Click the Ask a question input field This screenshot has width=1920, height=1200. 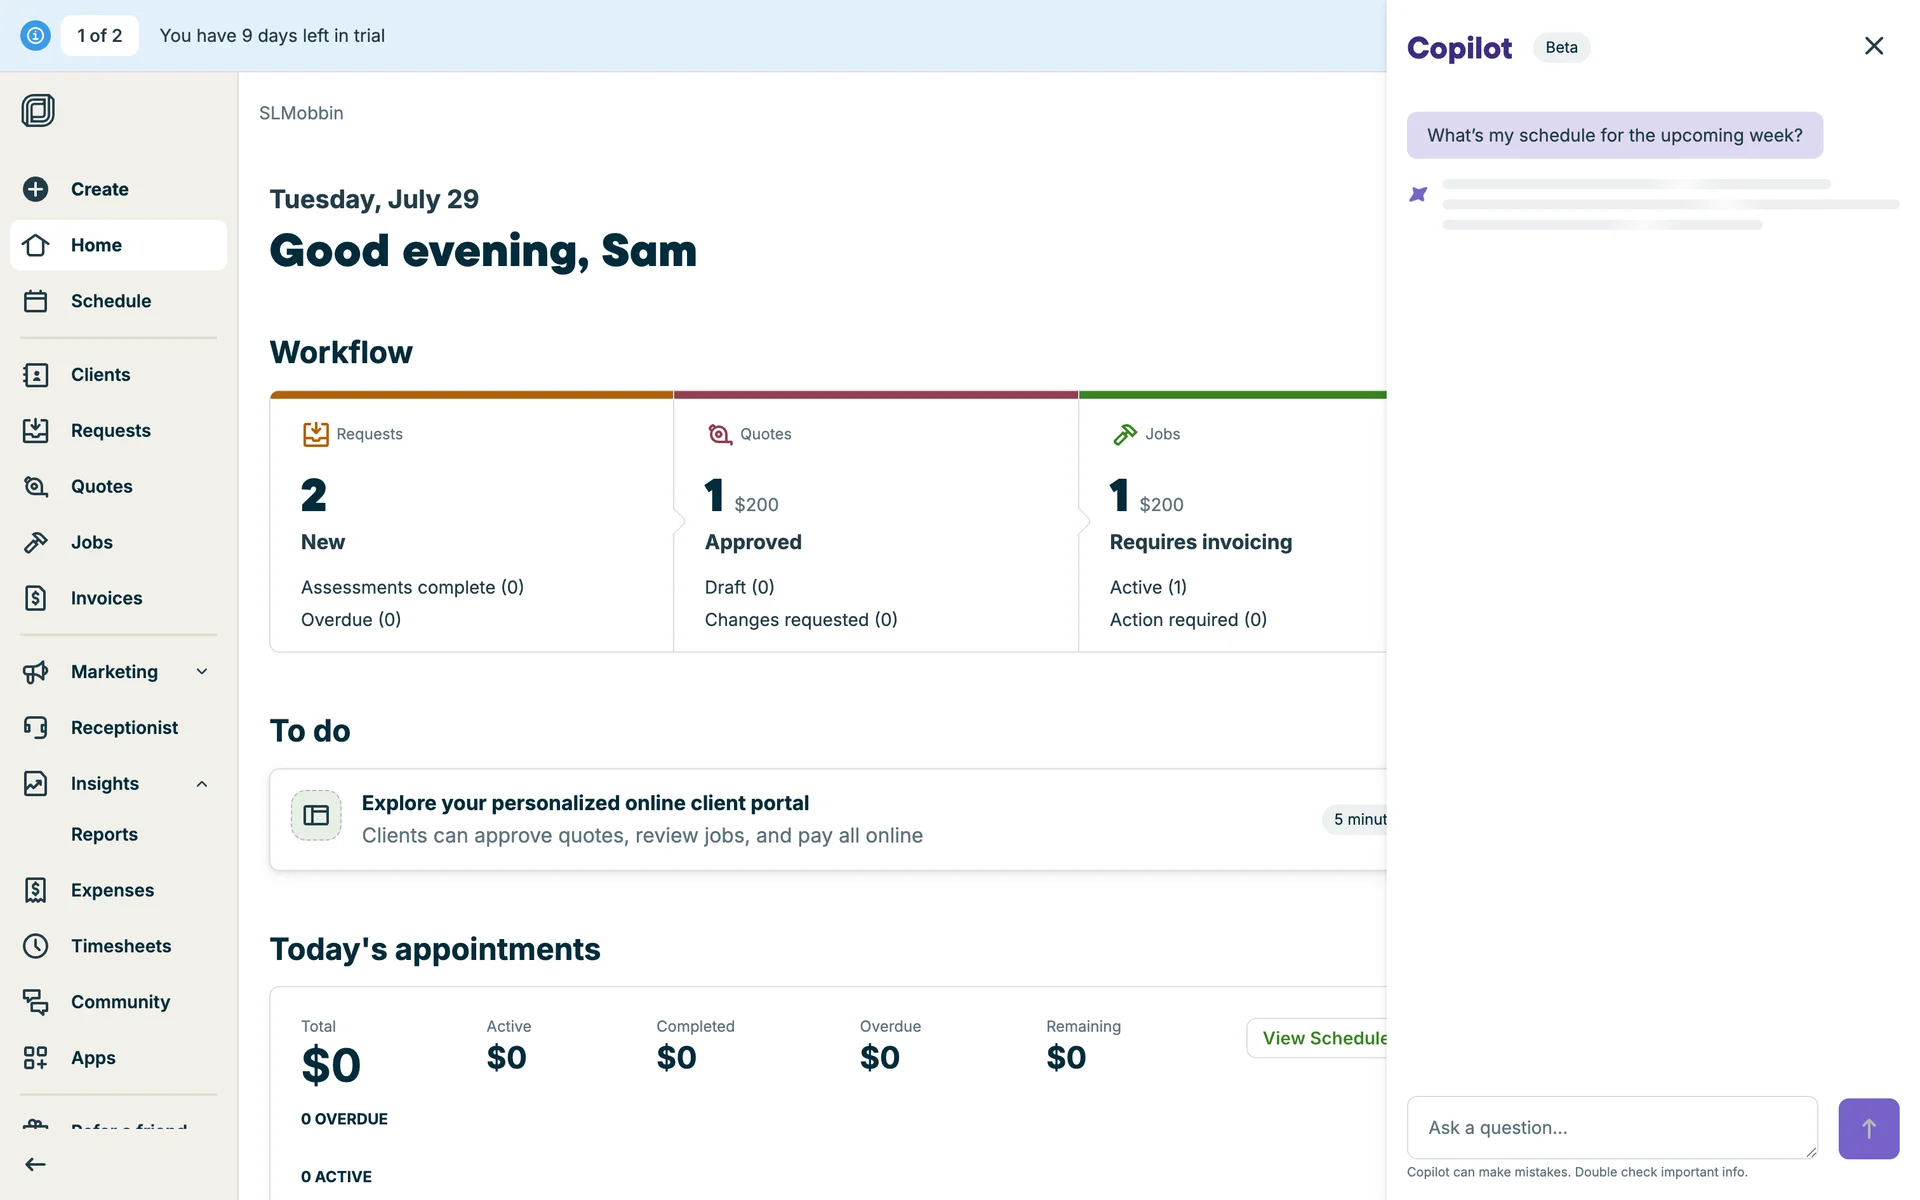pos(1611,1128)
